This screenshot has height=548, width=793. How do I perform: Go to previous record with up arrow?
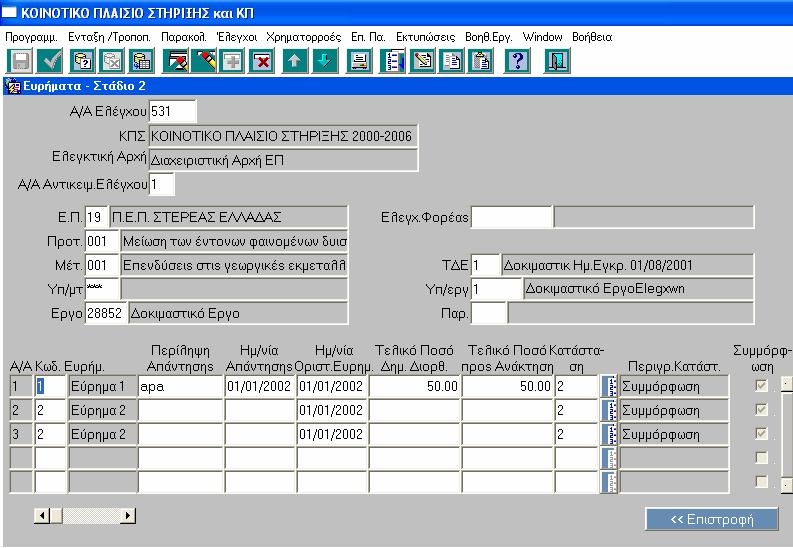tap(295, 61)
